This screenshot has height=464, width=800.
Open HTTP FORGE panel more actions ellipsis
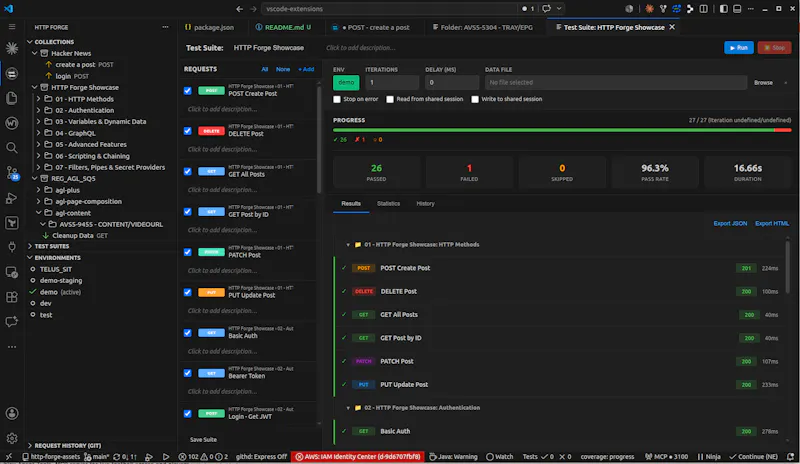pyautogui.click(x=165, y=27)
